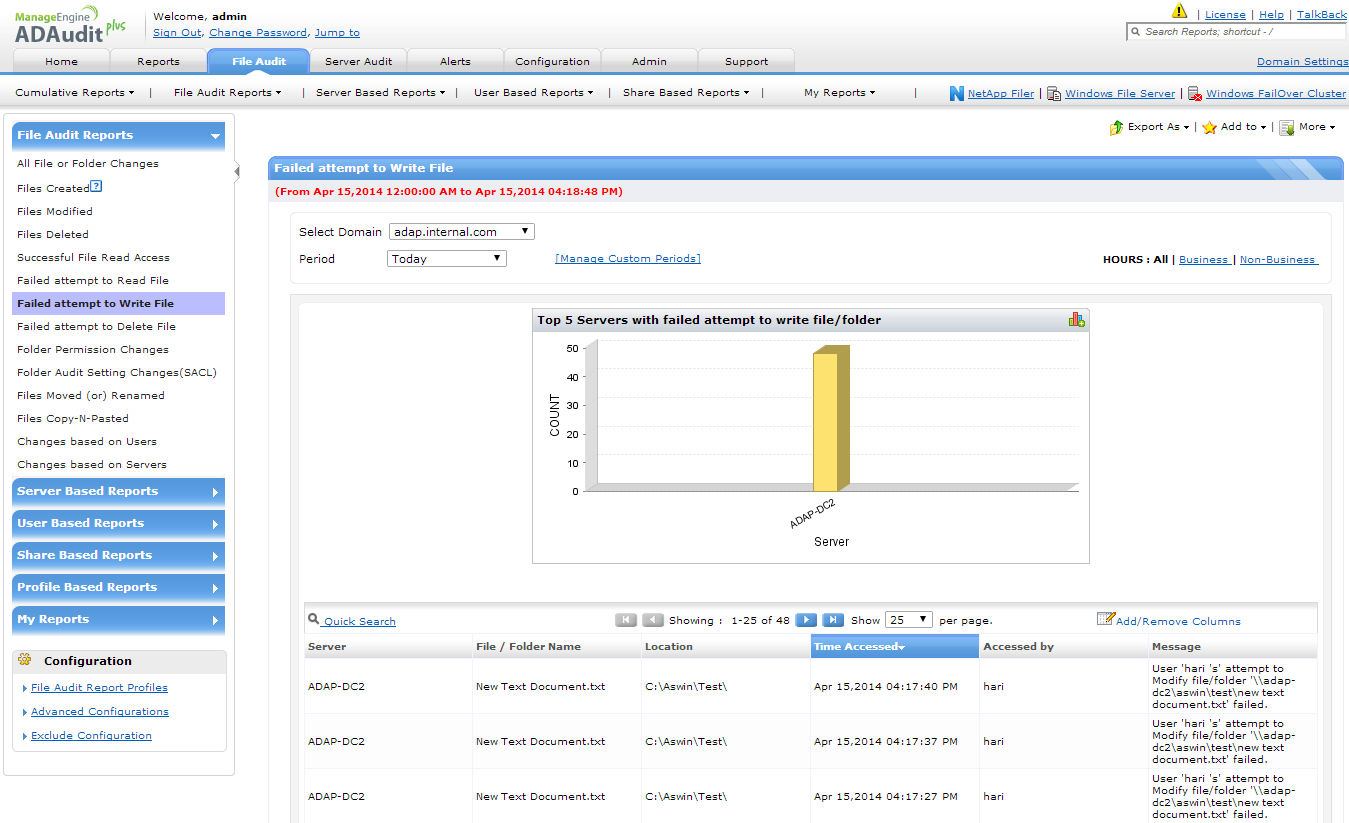This screenshot has height=823, width=1349.
Task: Switch to the Server Audit tab
Action: 358,61
